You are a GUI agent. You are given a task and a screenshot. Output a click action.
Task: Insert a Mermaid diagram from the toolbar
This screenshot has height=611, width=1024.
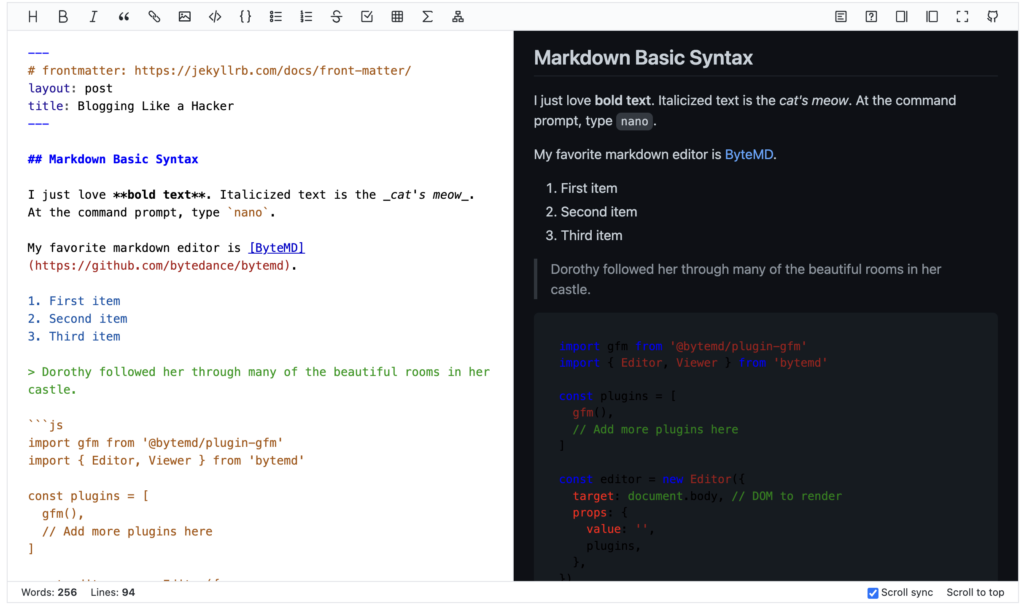point(458,17)
